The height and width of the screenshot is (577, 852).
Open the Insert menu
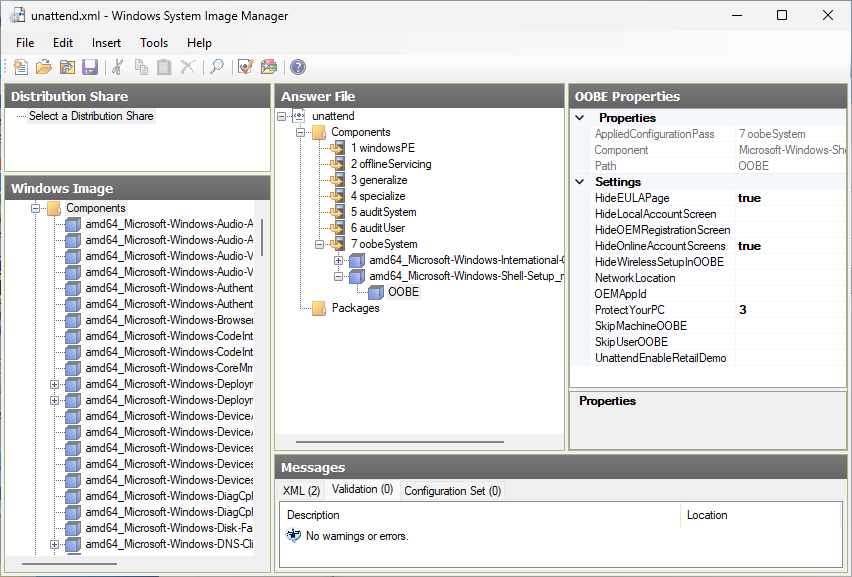pyautogui.click(x=106, y=43)
